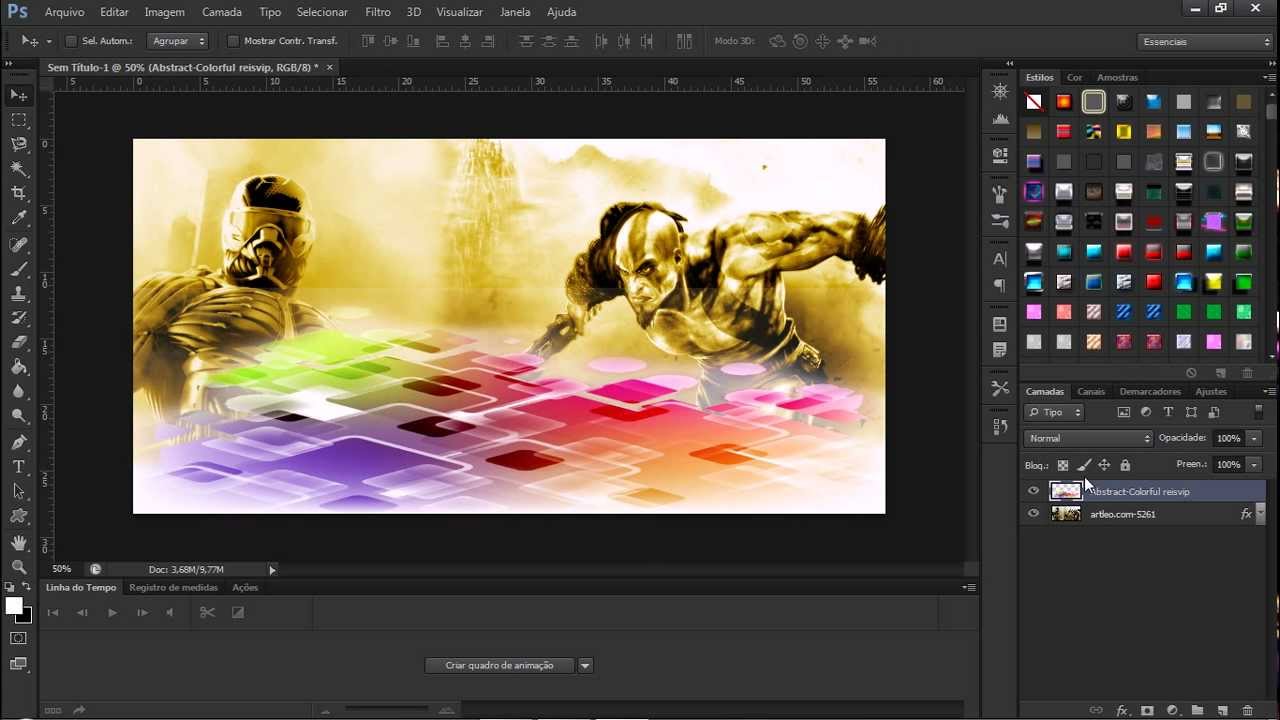
Task: Add a layer mask icon
Action: [1147, 711]
